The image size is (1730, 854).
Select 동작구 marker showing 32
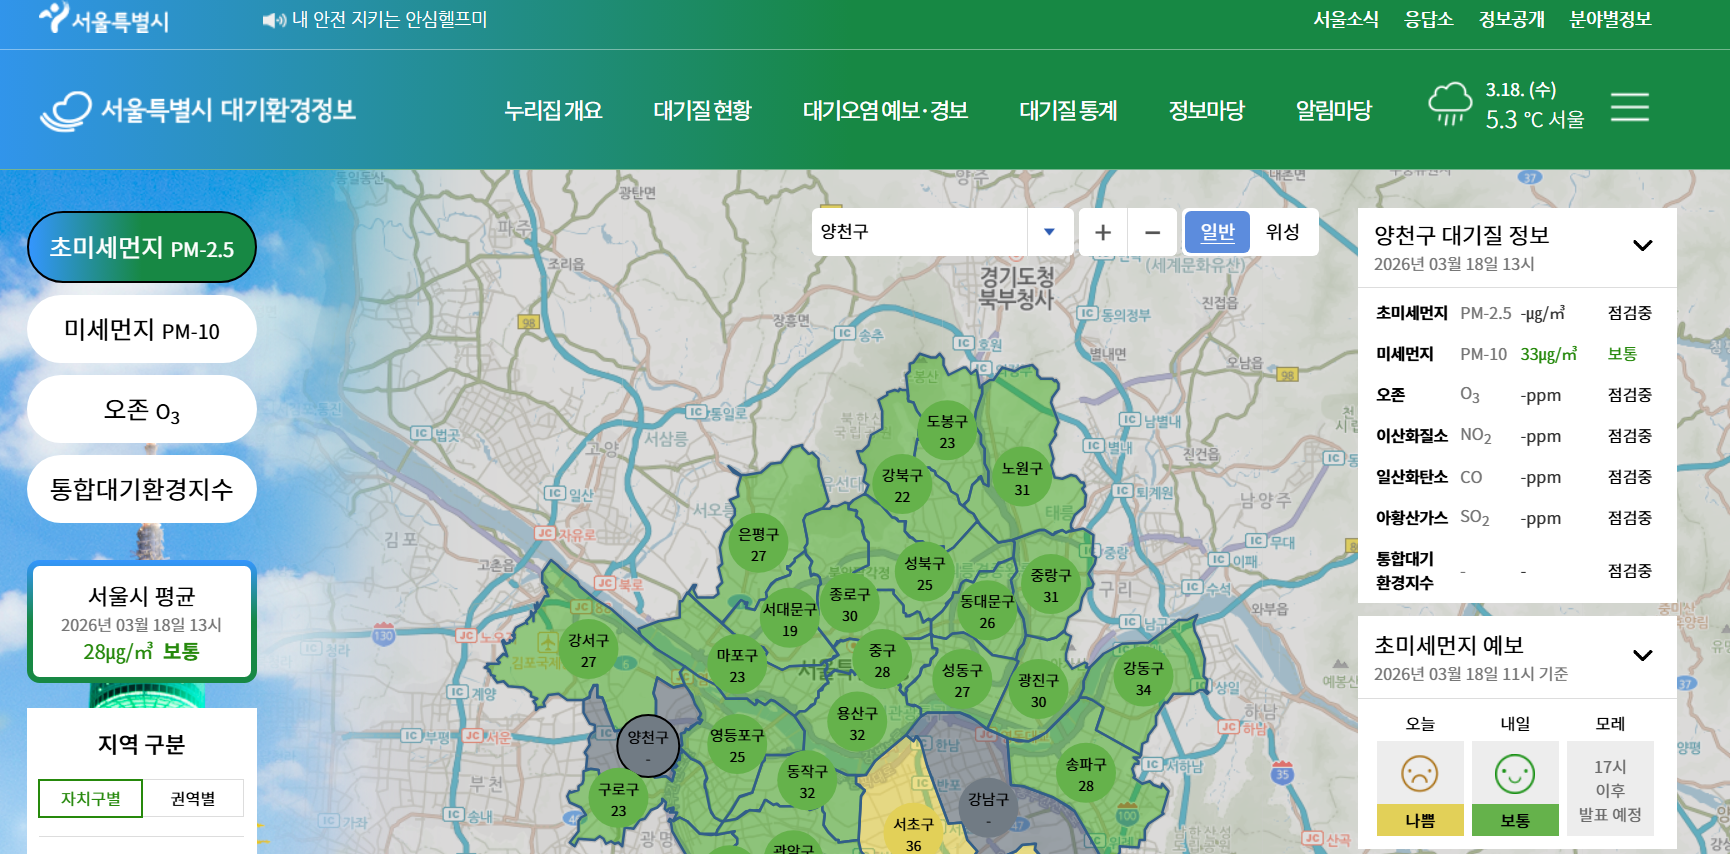point(807,781)
